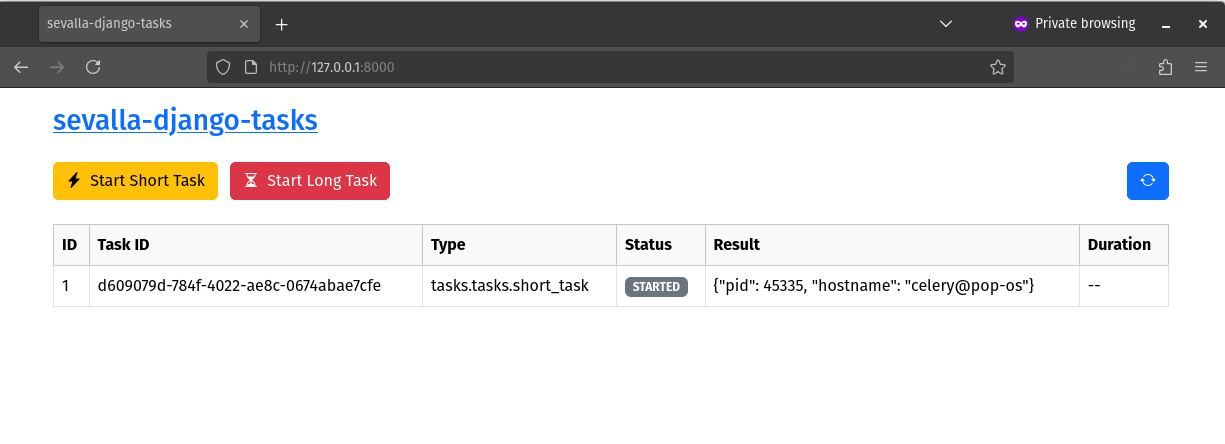Start a long task
The width and height of the screenshot is (1225, 444).
[x=310, y=181]
